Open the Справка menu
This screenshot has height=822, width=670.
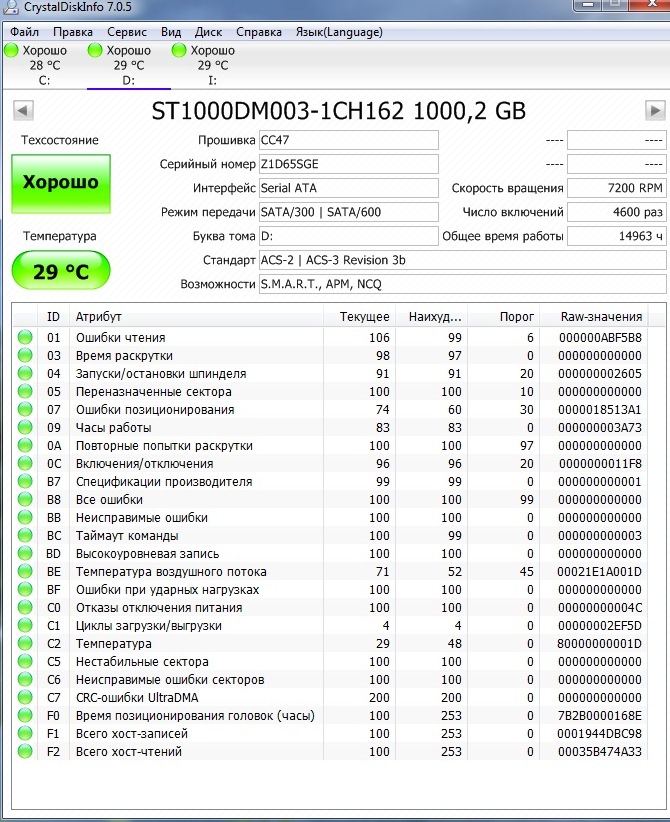pyautogui.click(x=258, y=32)
